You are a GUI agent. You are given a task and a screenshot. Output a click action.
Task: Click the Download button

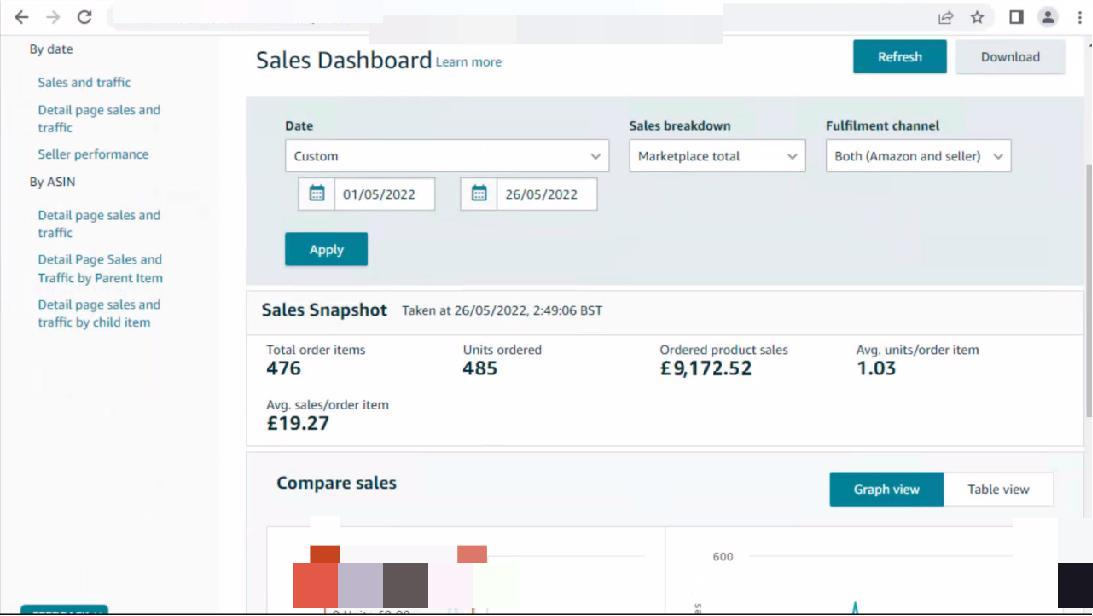pyautogui.click(x=1009, y=57)
